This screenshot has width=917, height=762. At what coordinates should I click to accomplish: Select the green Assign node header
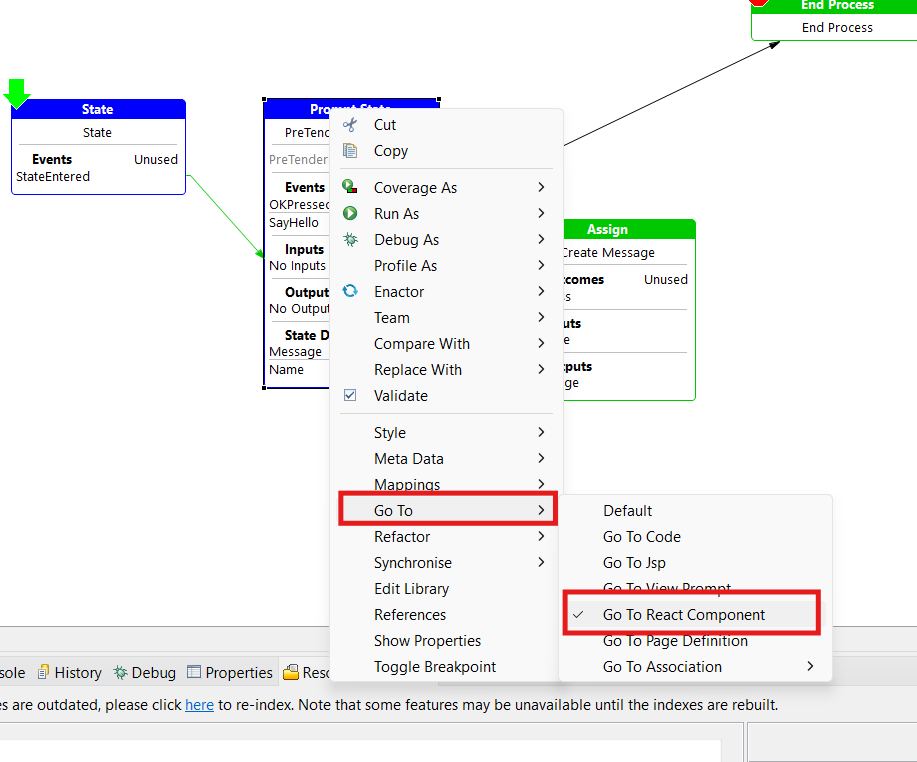tap(629, 229)
